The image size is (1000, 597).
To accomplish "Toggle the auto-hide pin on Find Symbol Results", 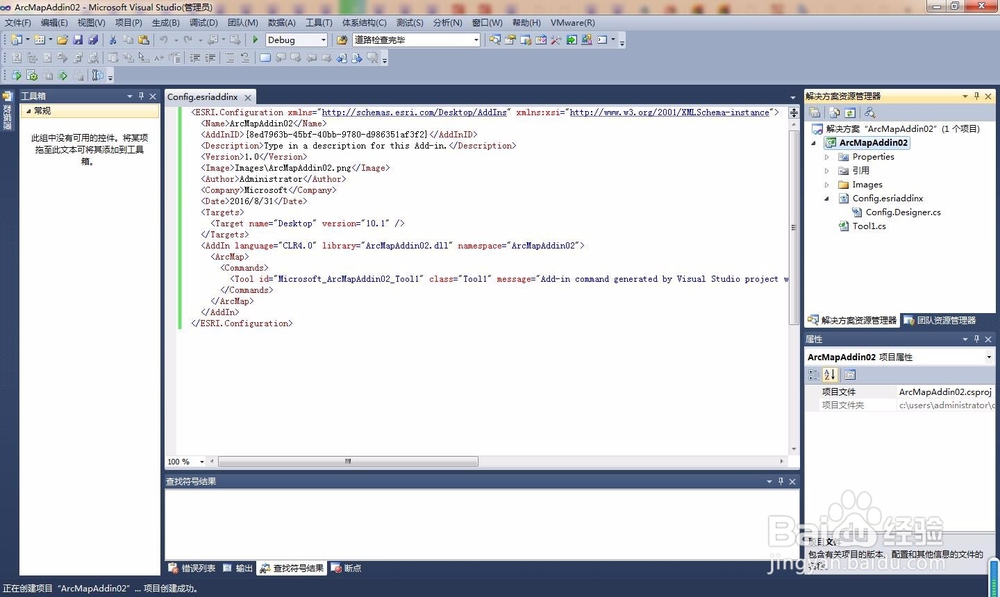I will click(781, 482).
